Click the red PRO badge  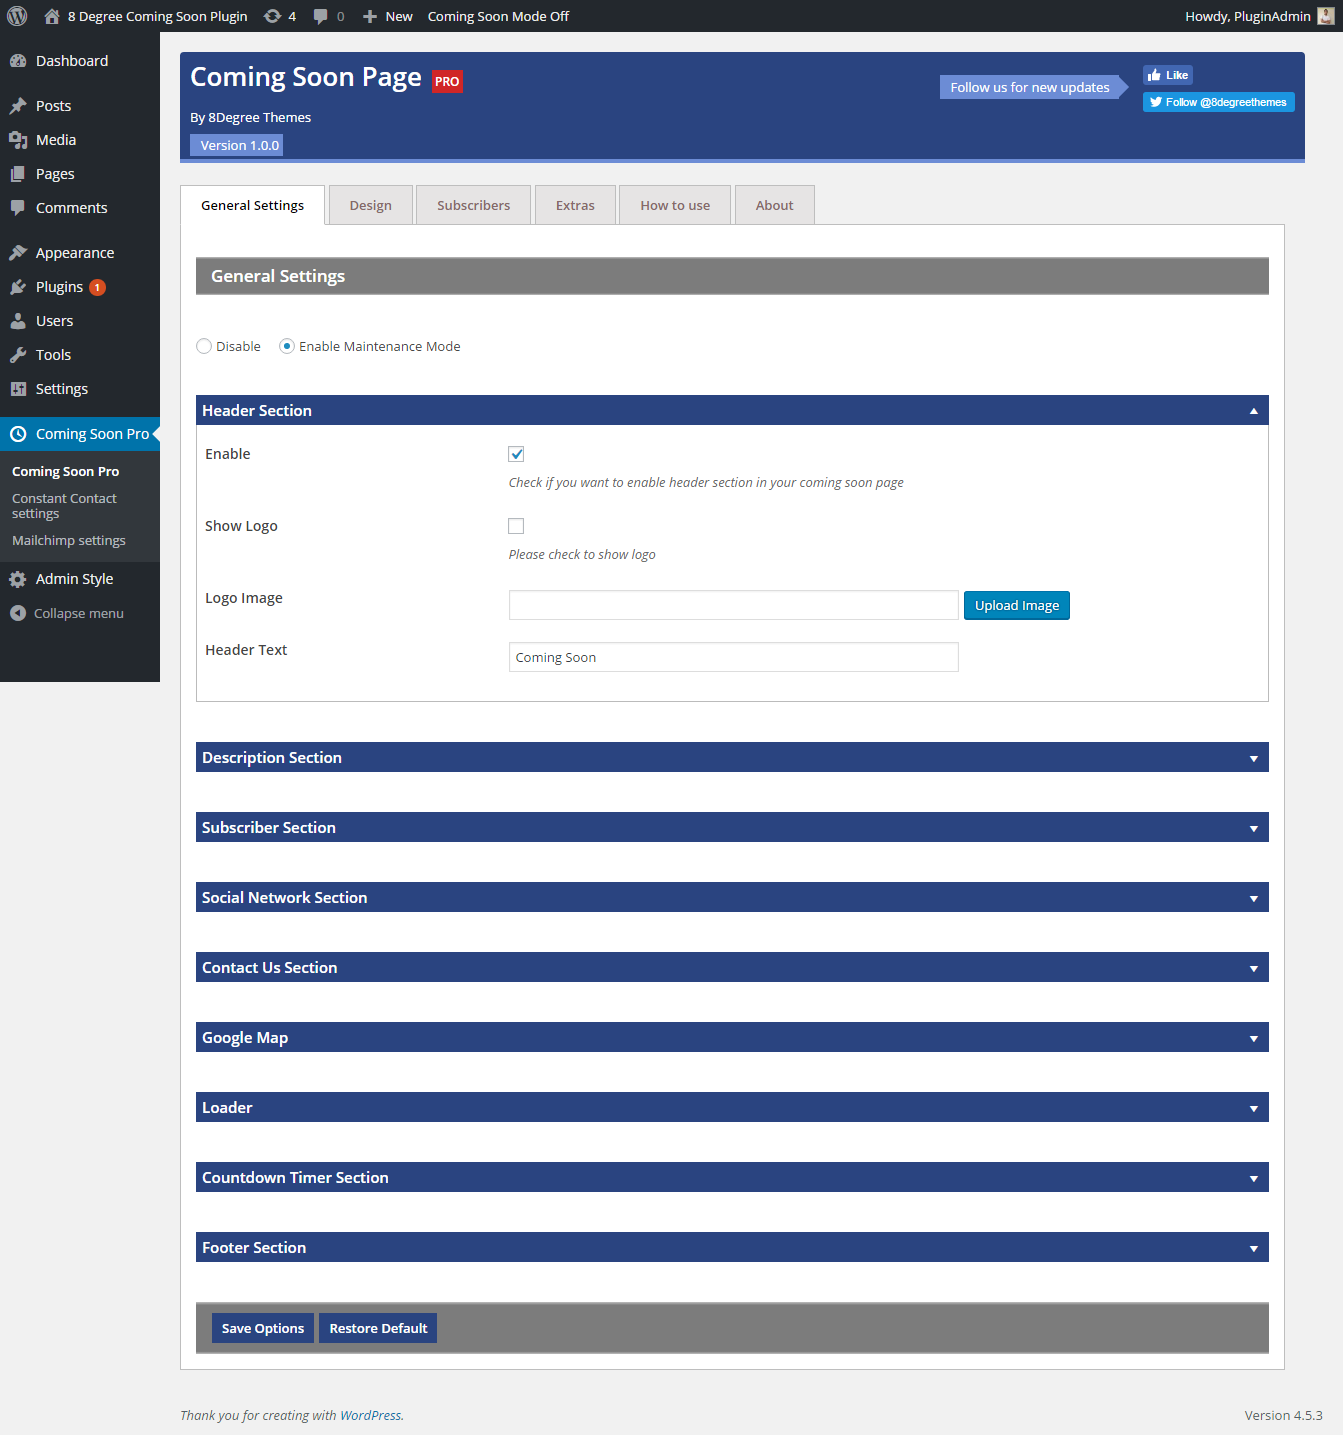pos(447,81)
